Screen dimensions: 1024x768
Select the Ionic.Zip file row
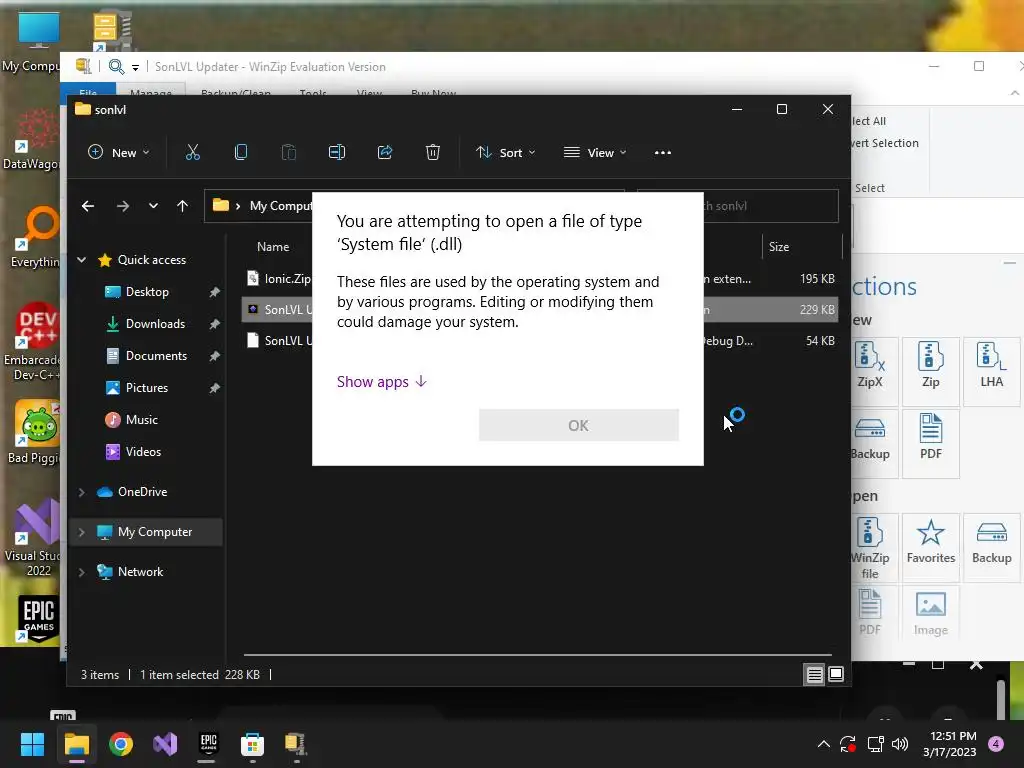[539, 279]
